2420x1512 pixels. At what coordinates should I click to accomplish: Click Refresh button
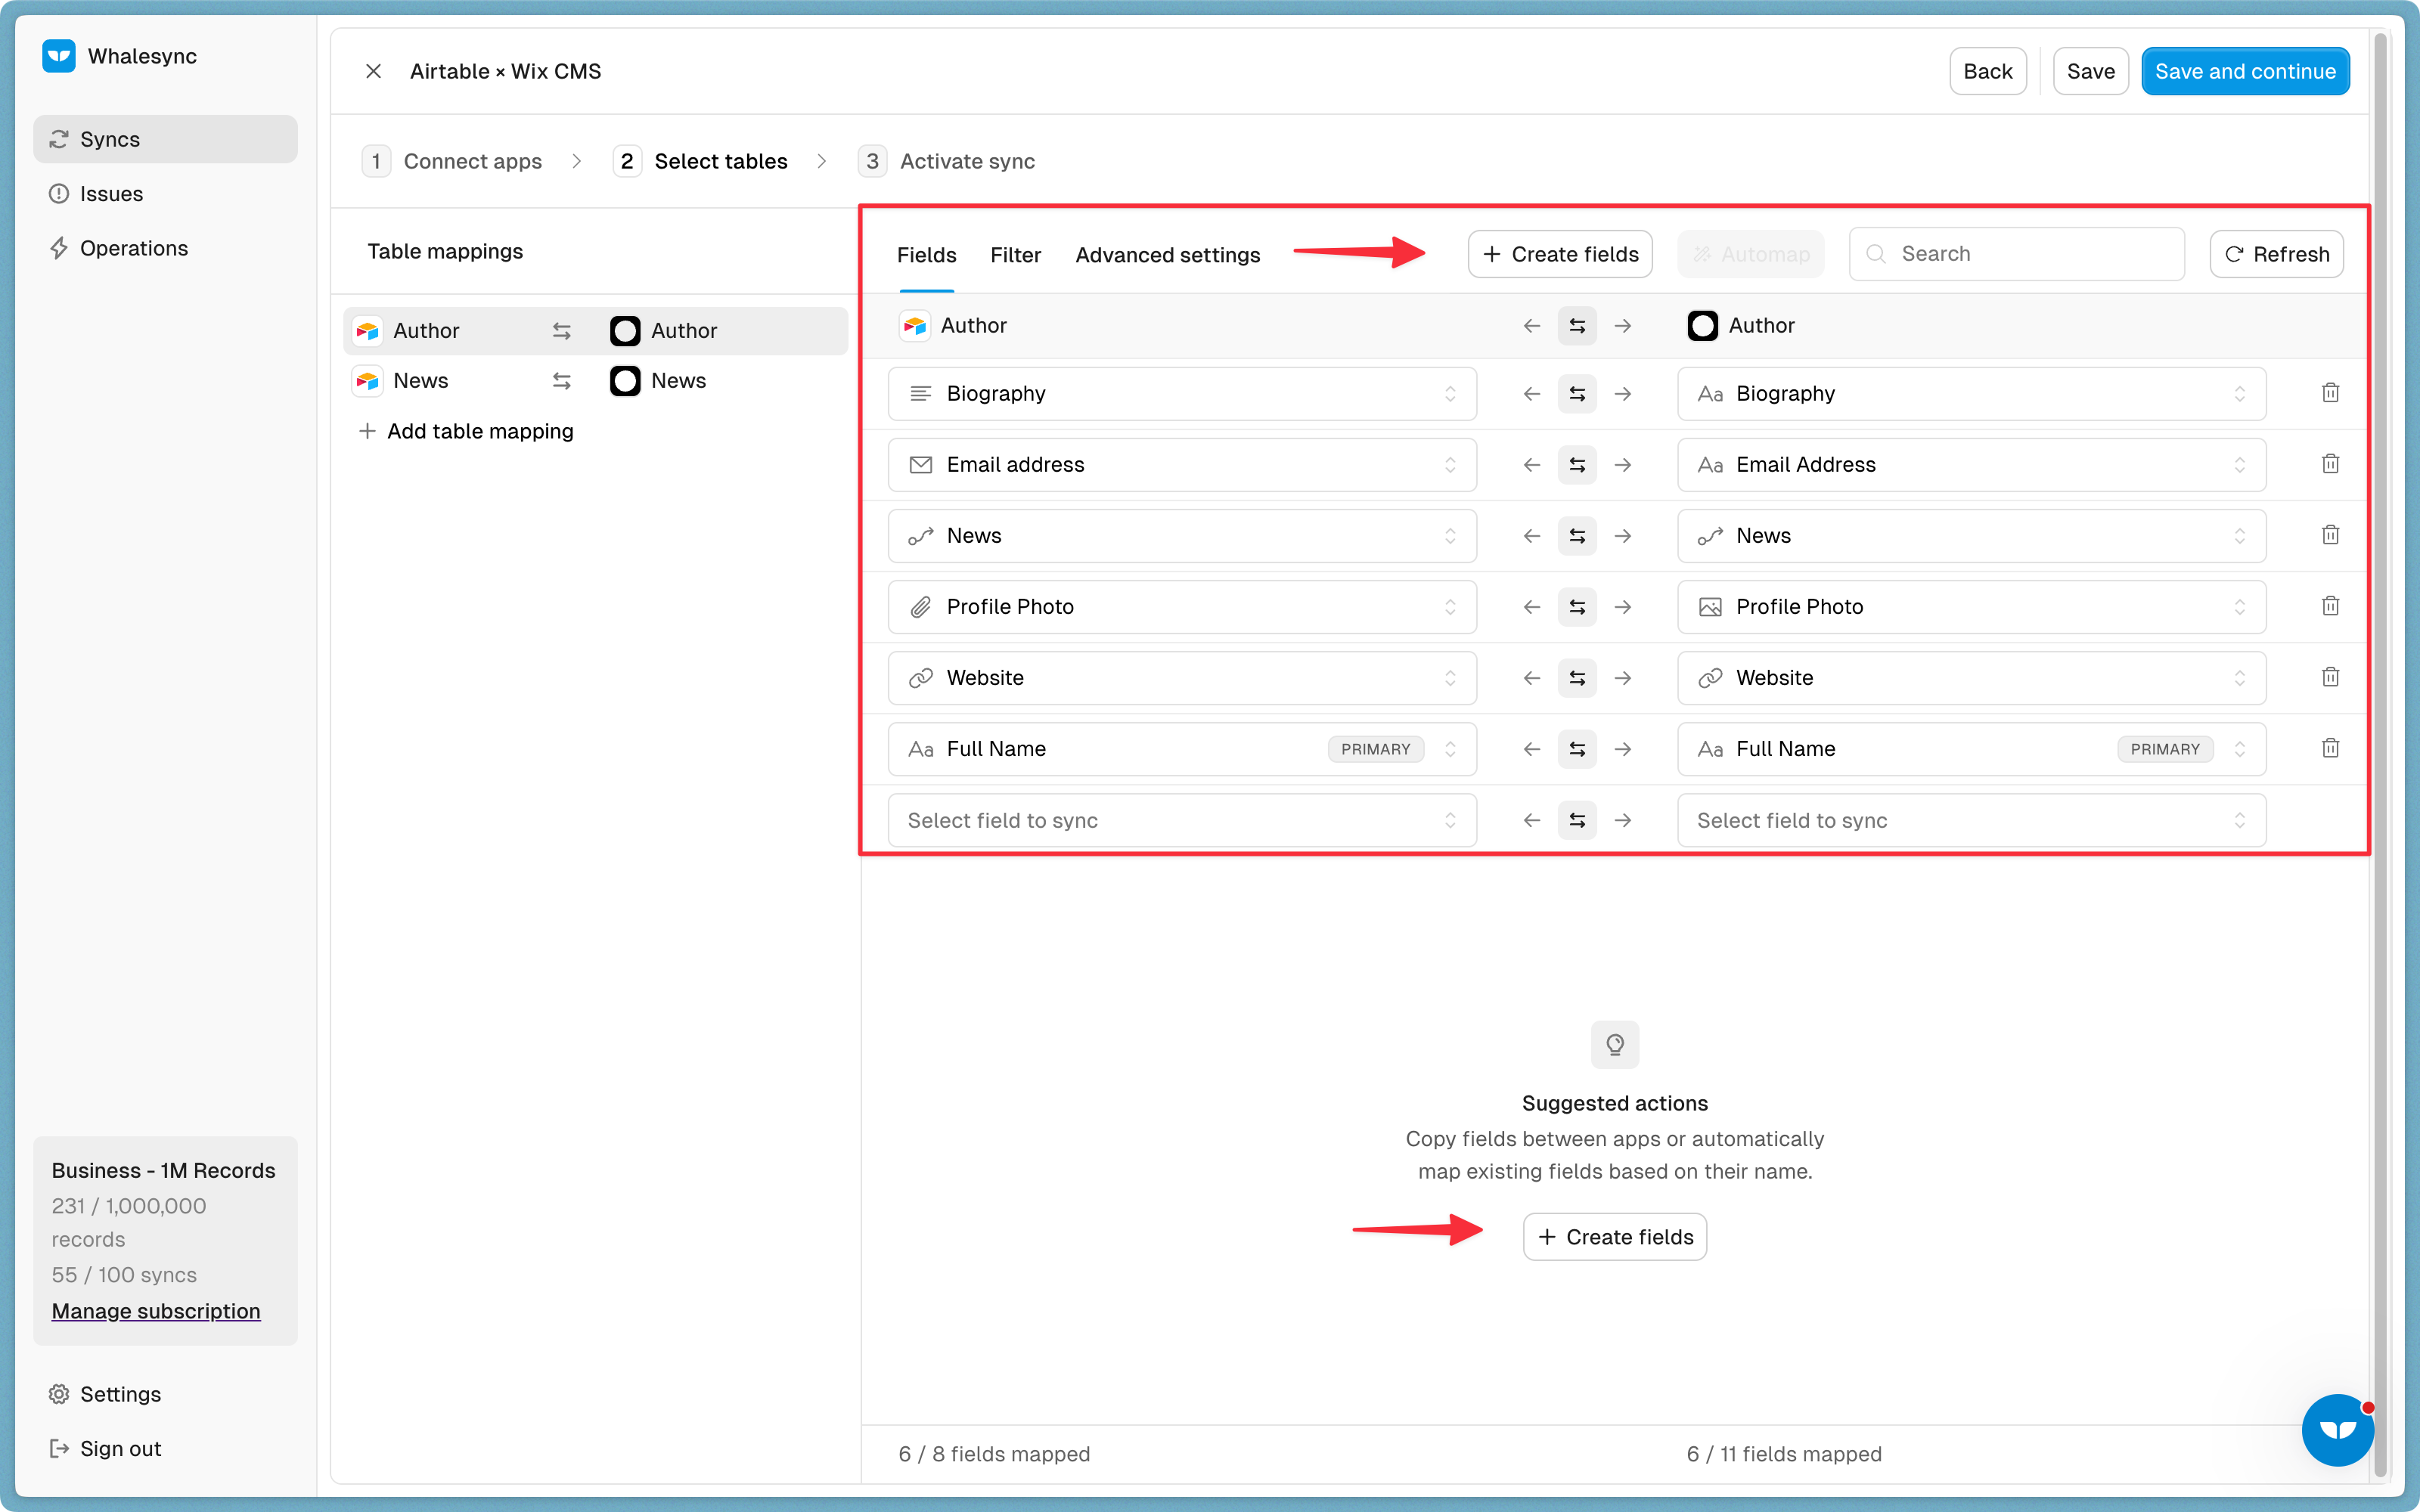tap(2276, 254)
